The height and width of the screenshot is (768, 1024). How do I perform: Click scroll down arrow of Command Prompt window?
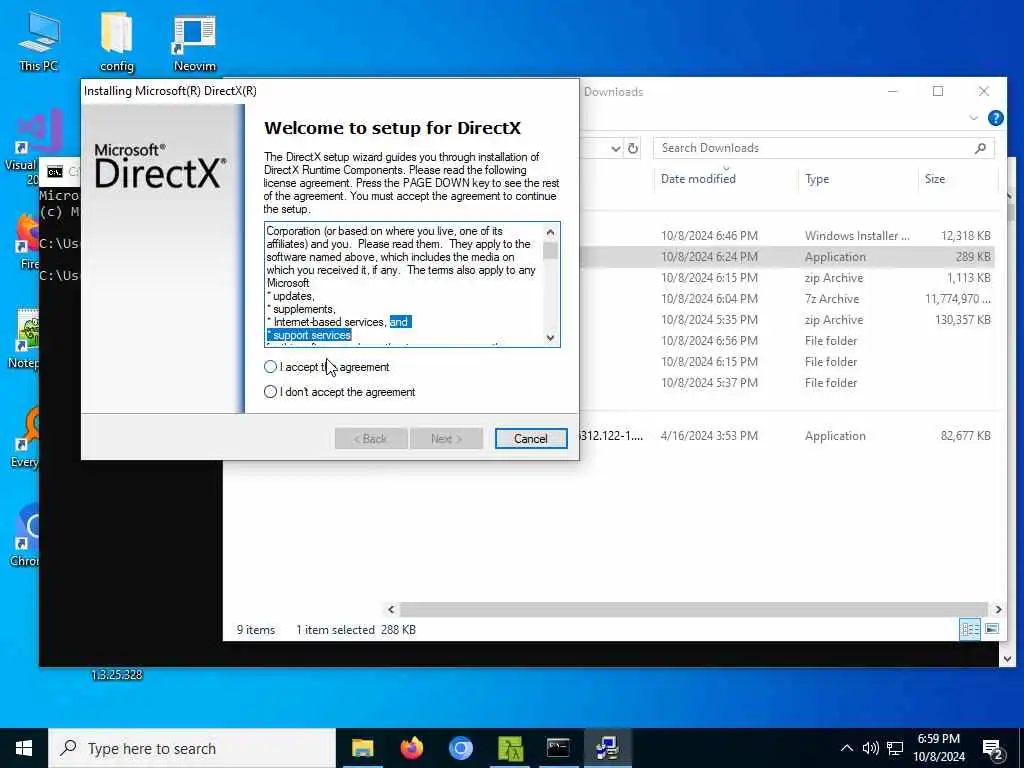point(1006,658)
